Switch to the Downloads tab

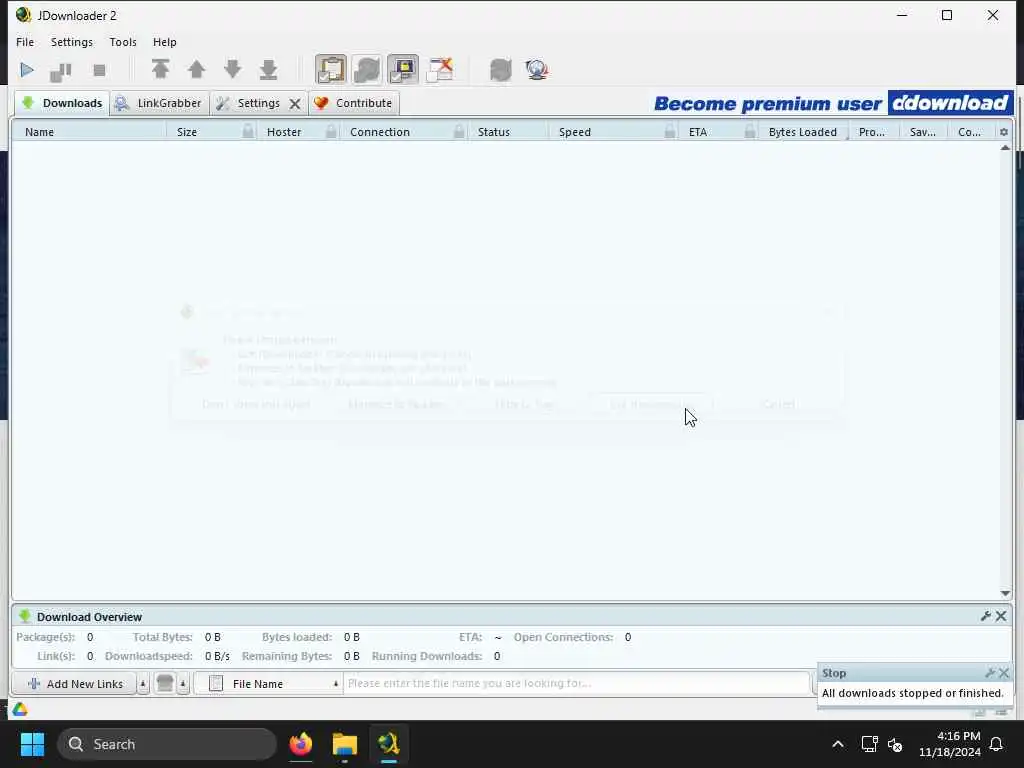coord(62,103)
